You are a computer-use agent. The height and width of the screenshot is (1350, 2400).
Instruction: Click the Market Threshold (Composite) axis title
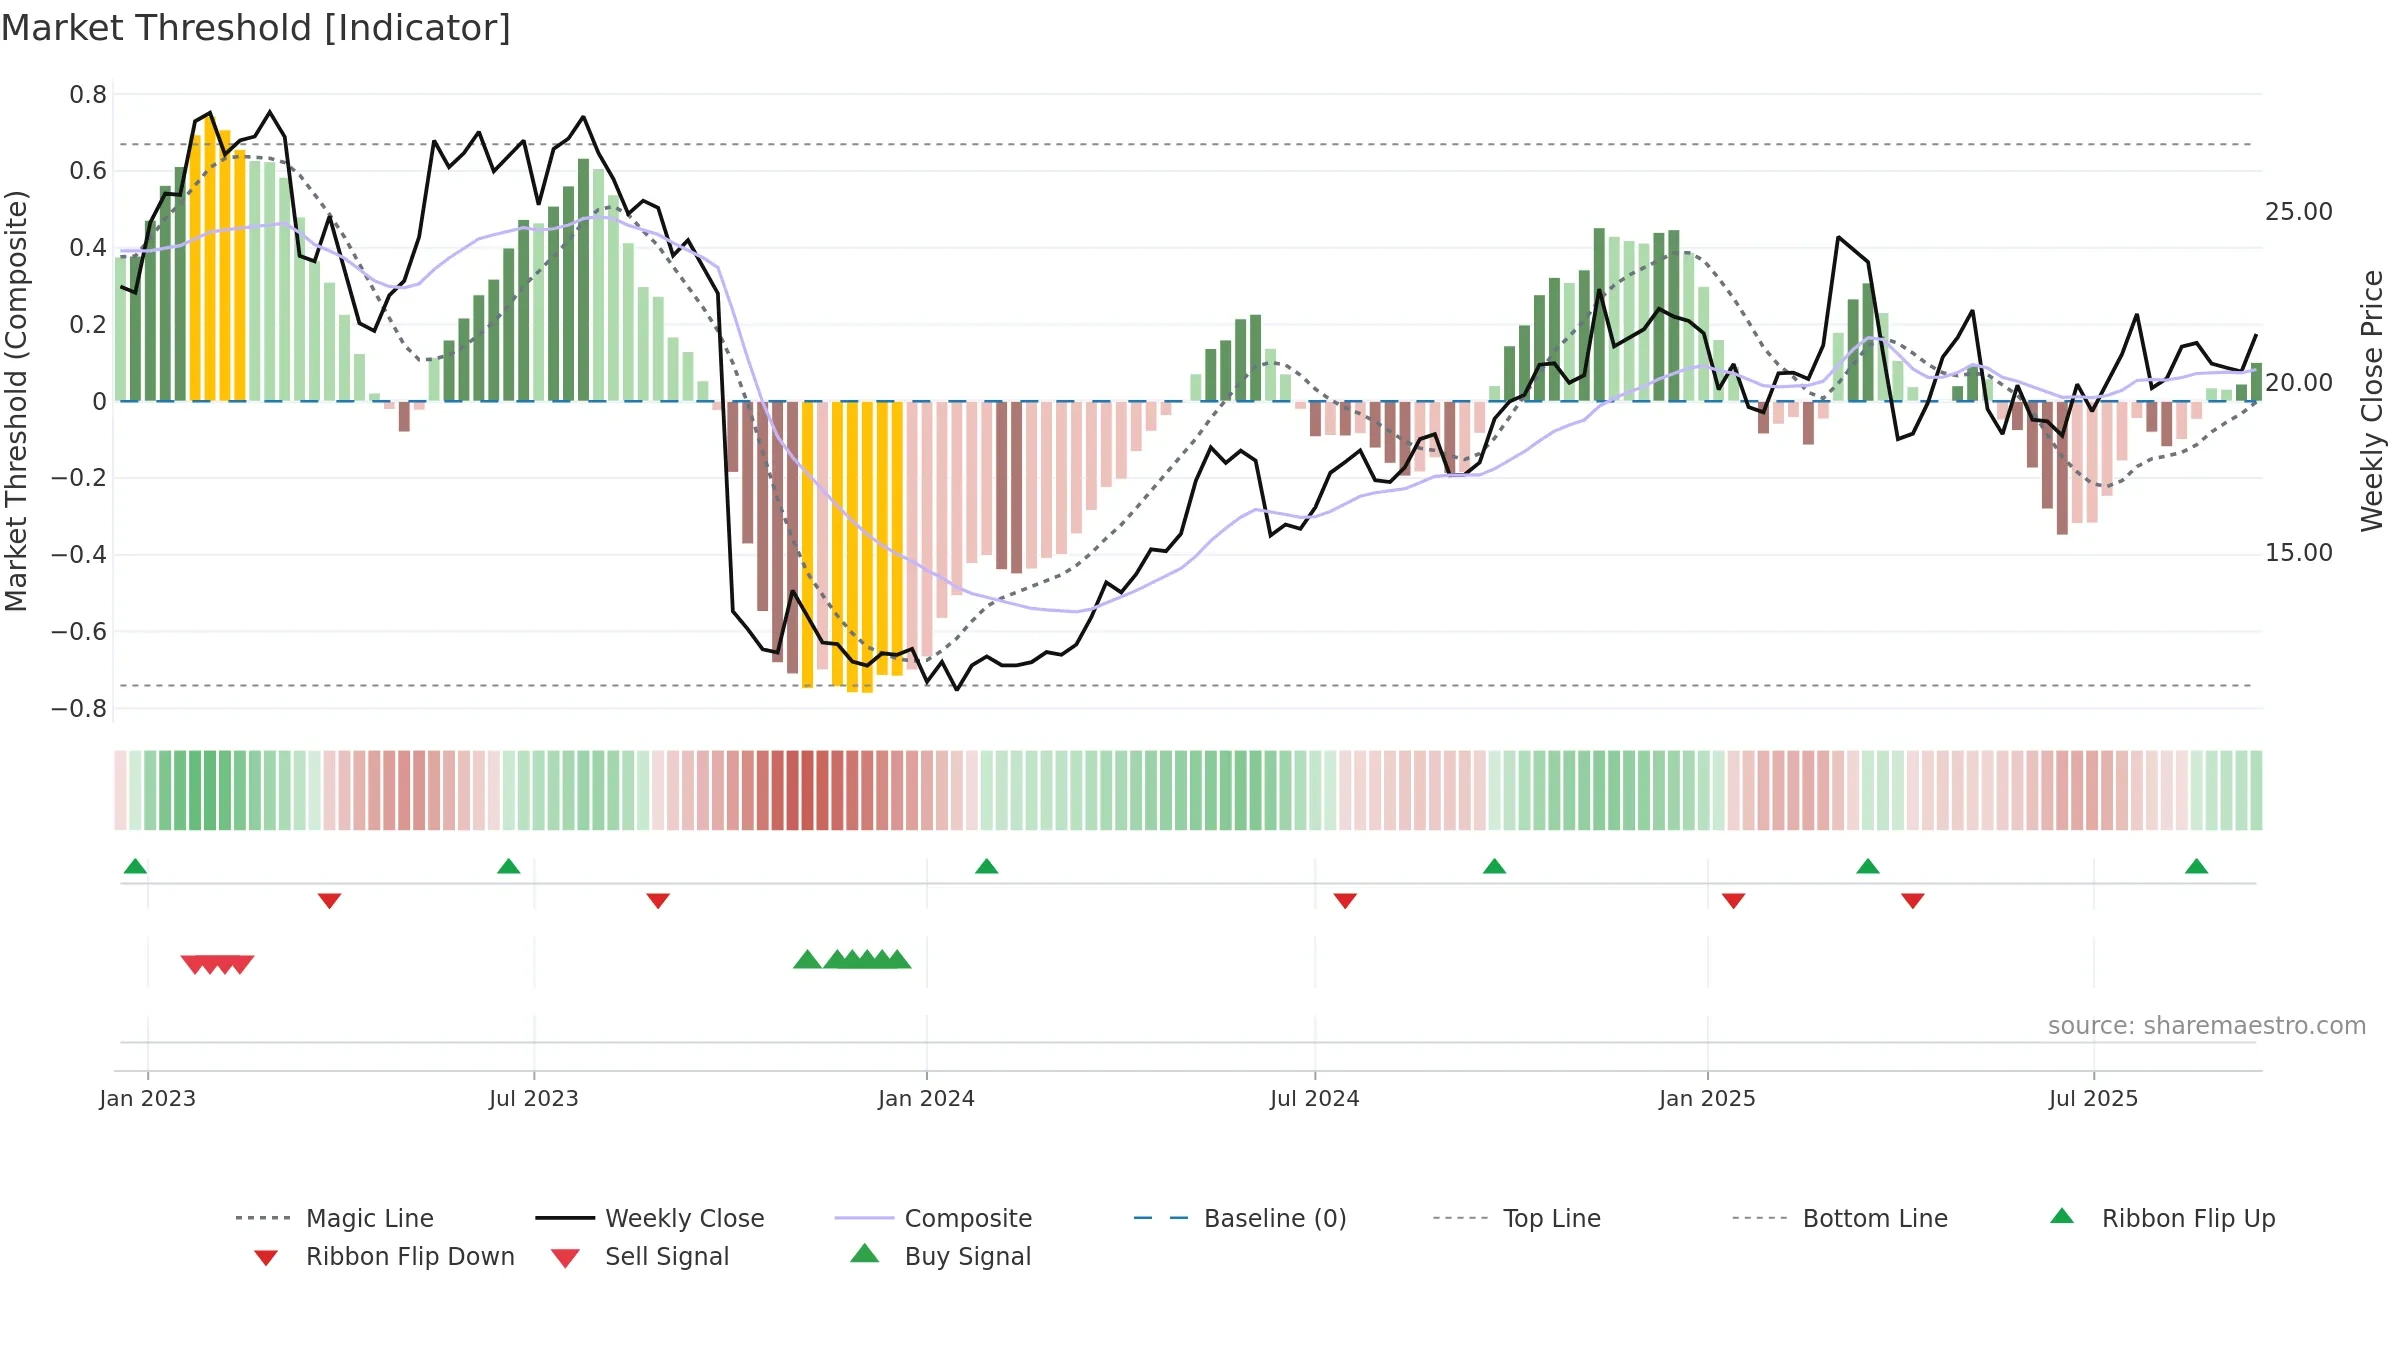pyautogui.click(x=16, y=400)
